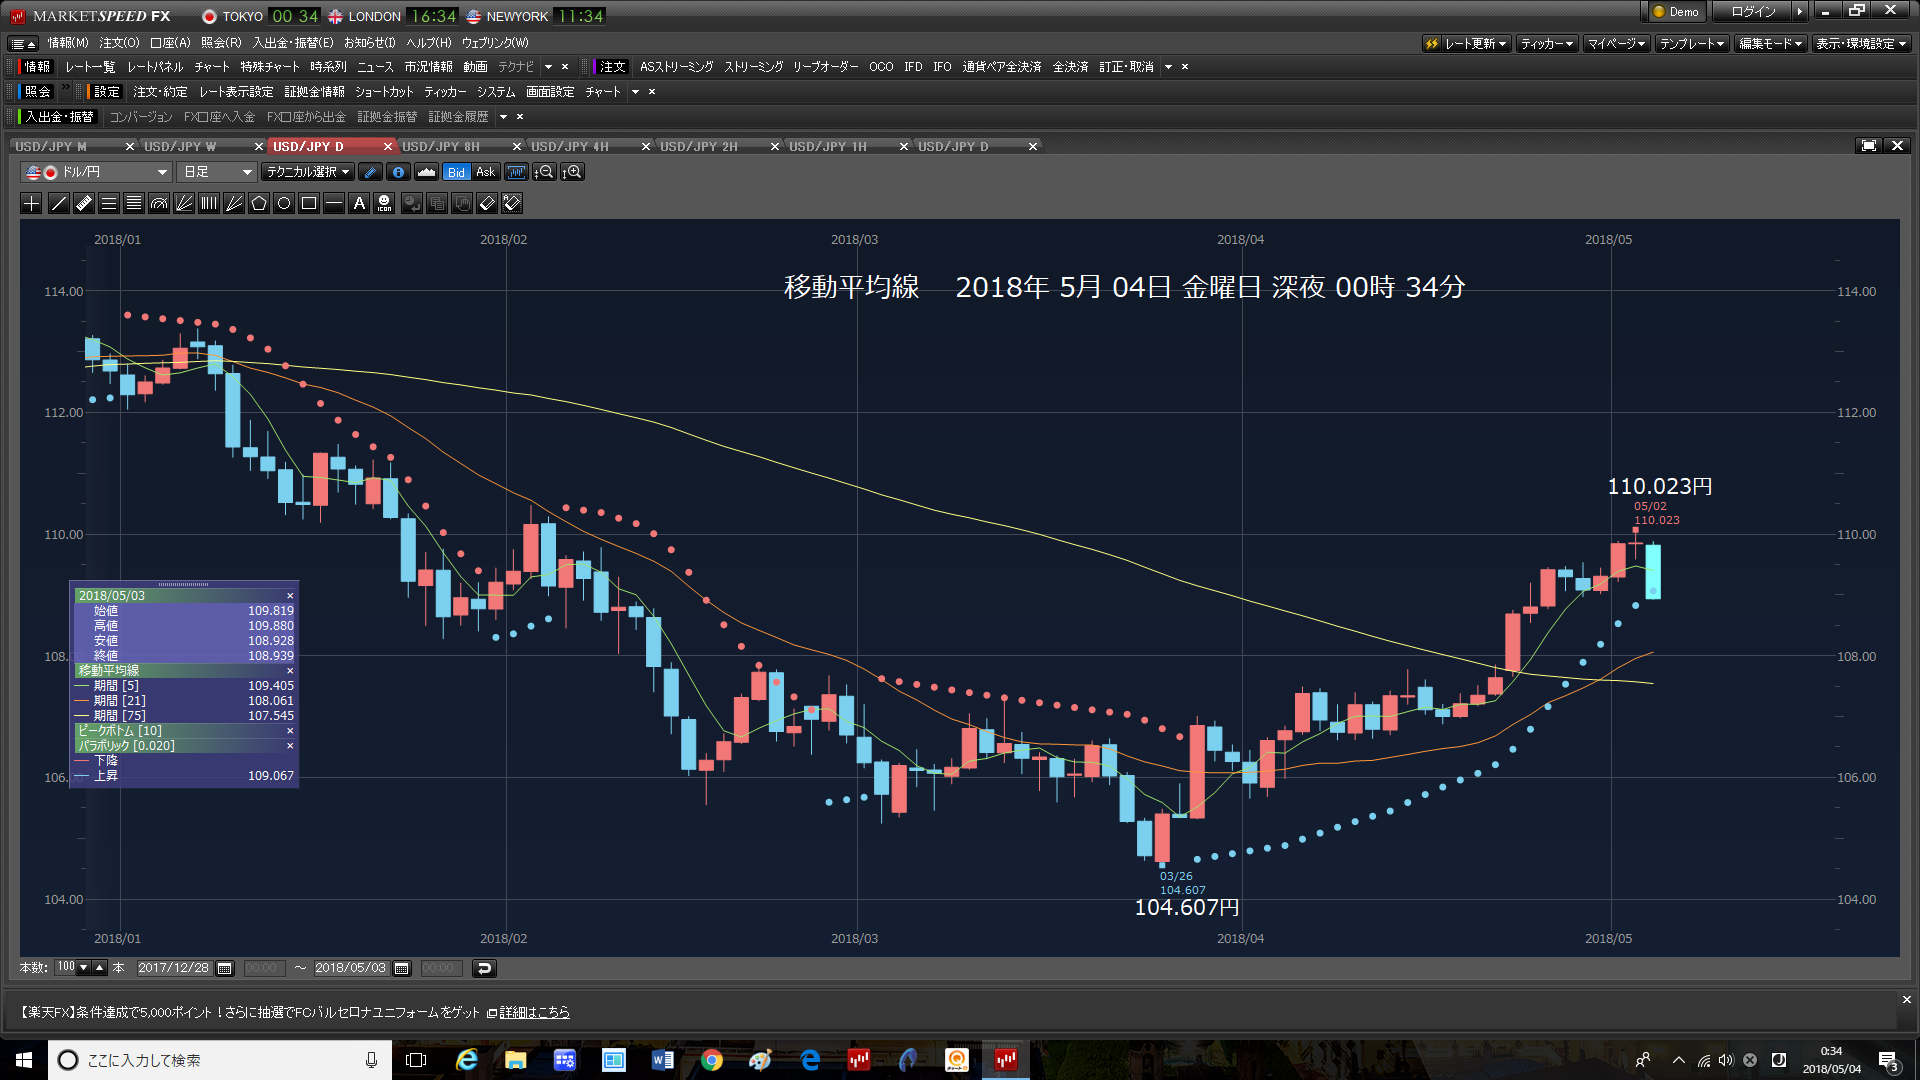
Task: Click the reset date range arrow button
Action: click(x=484, y=968)
